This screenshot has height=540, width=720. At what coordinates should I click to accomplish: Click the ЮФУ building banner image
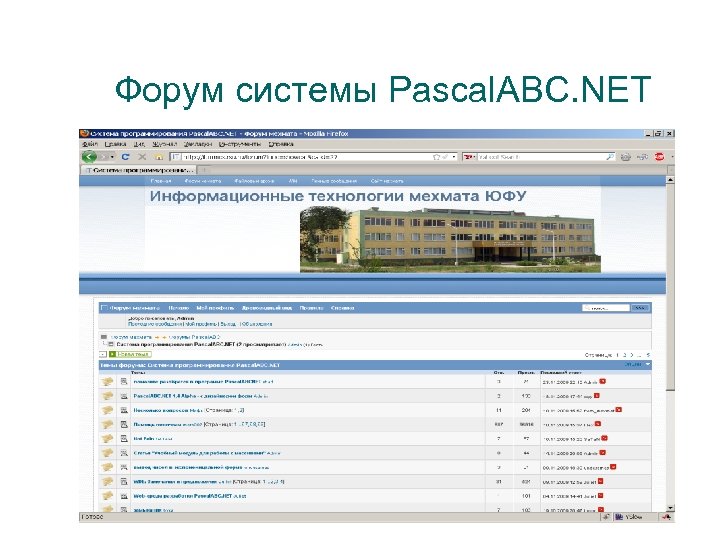(x=450, y=239)
